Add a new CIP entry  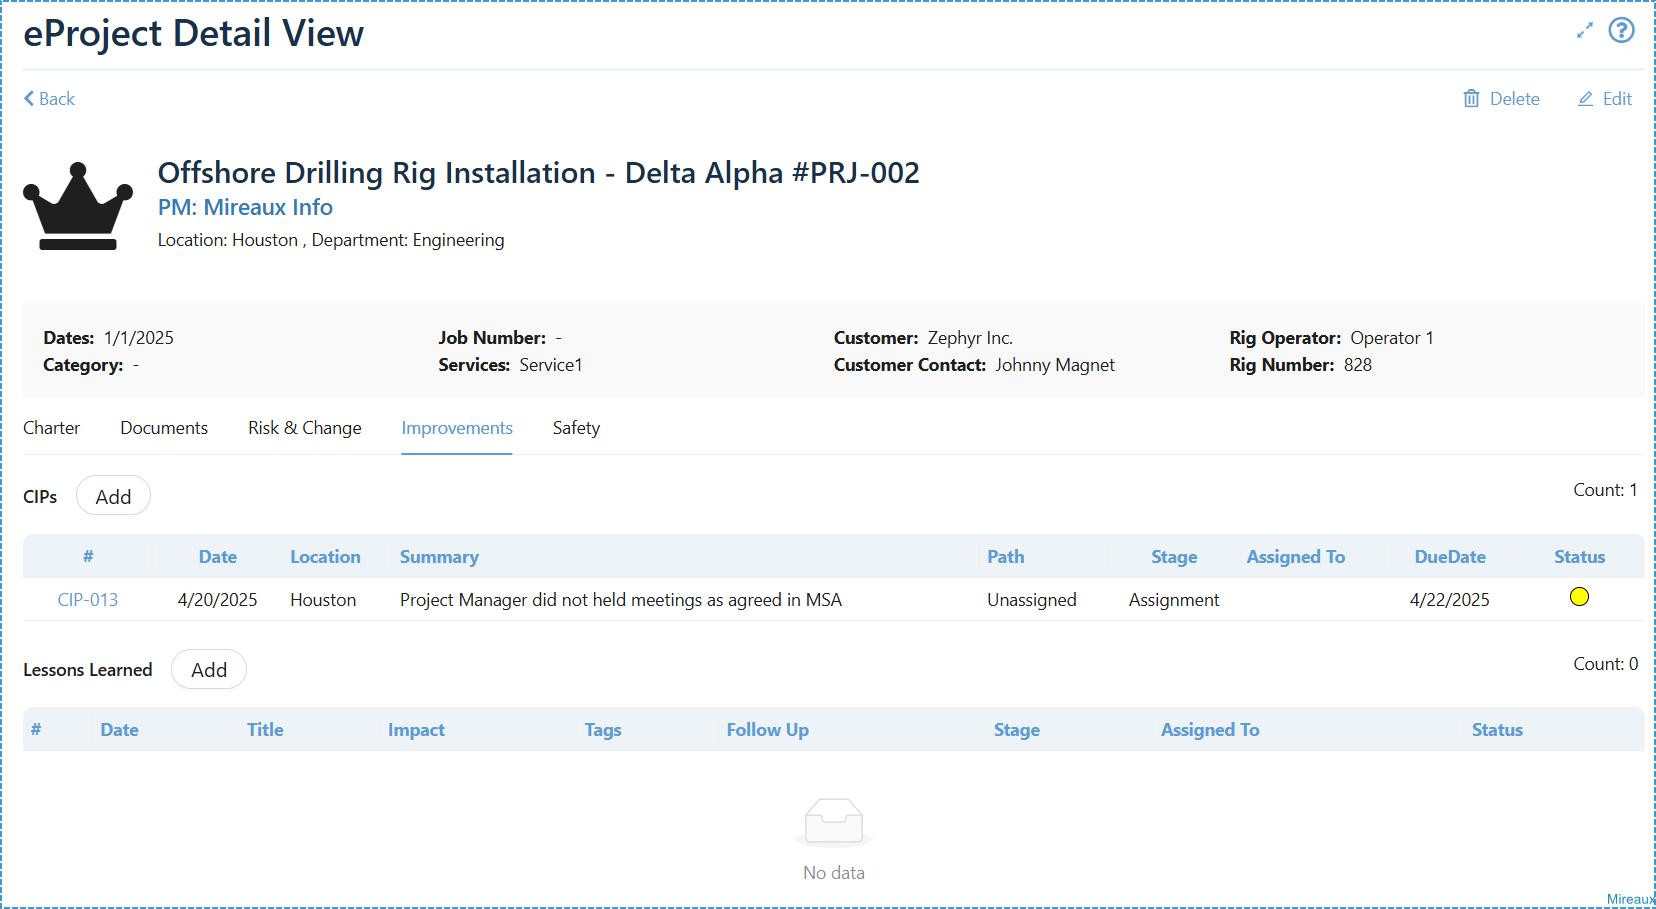click(113, 496)
